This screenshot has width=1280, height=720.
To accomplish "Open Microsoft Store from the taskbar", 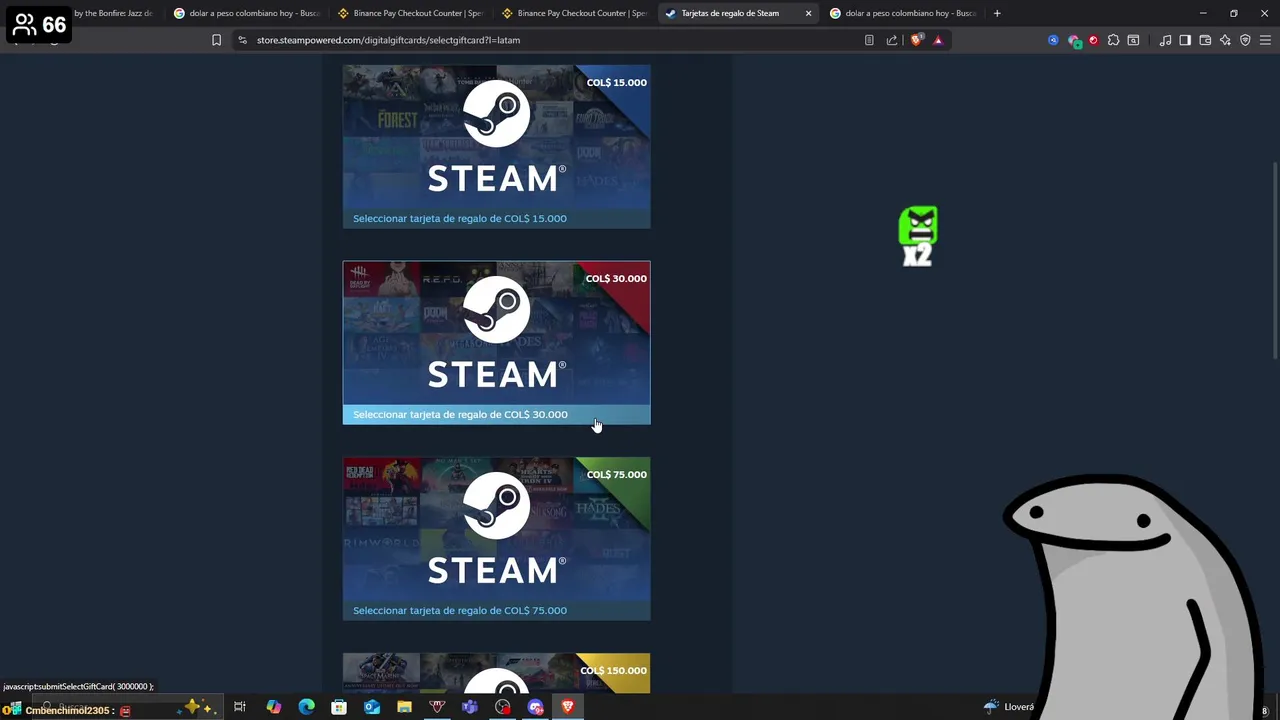I will point(339,707).
